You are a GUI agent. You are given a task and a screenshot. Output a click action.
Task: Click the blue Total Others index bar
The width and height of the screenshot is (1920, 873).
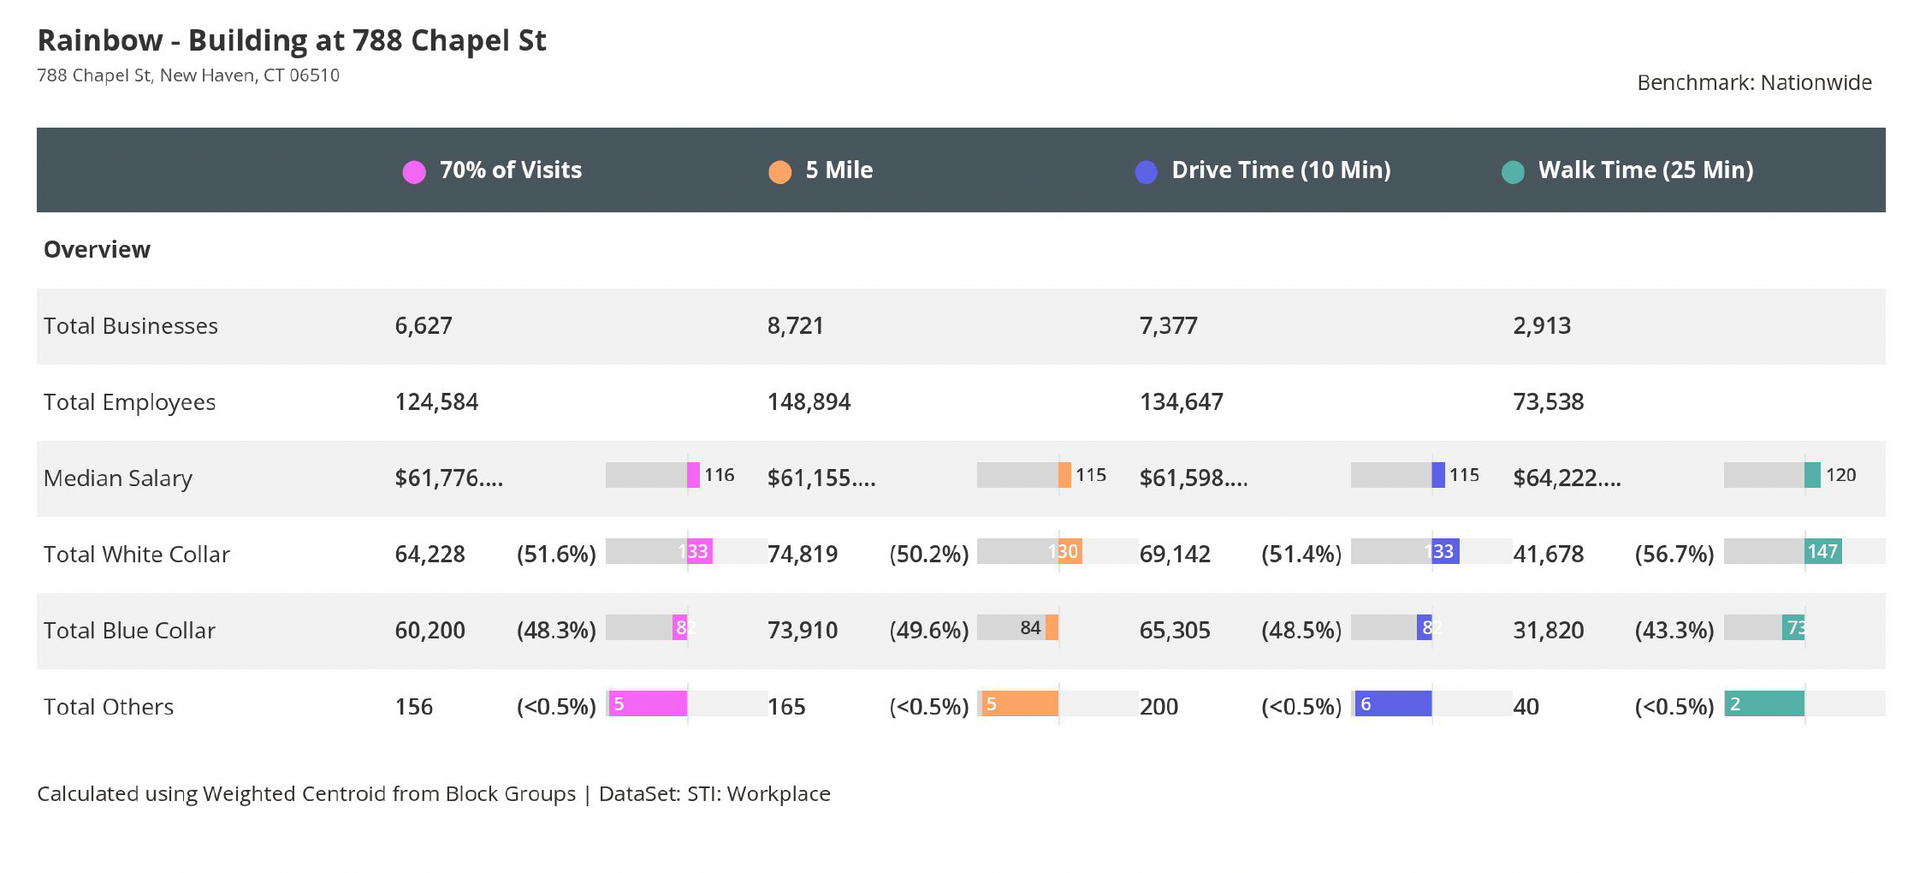pyautogui.click(x=1393, y=704)
